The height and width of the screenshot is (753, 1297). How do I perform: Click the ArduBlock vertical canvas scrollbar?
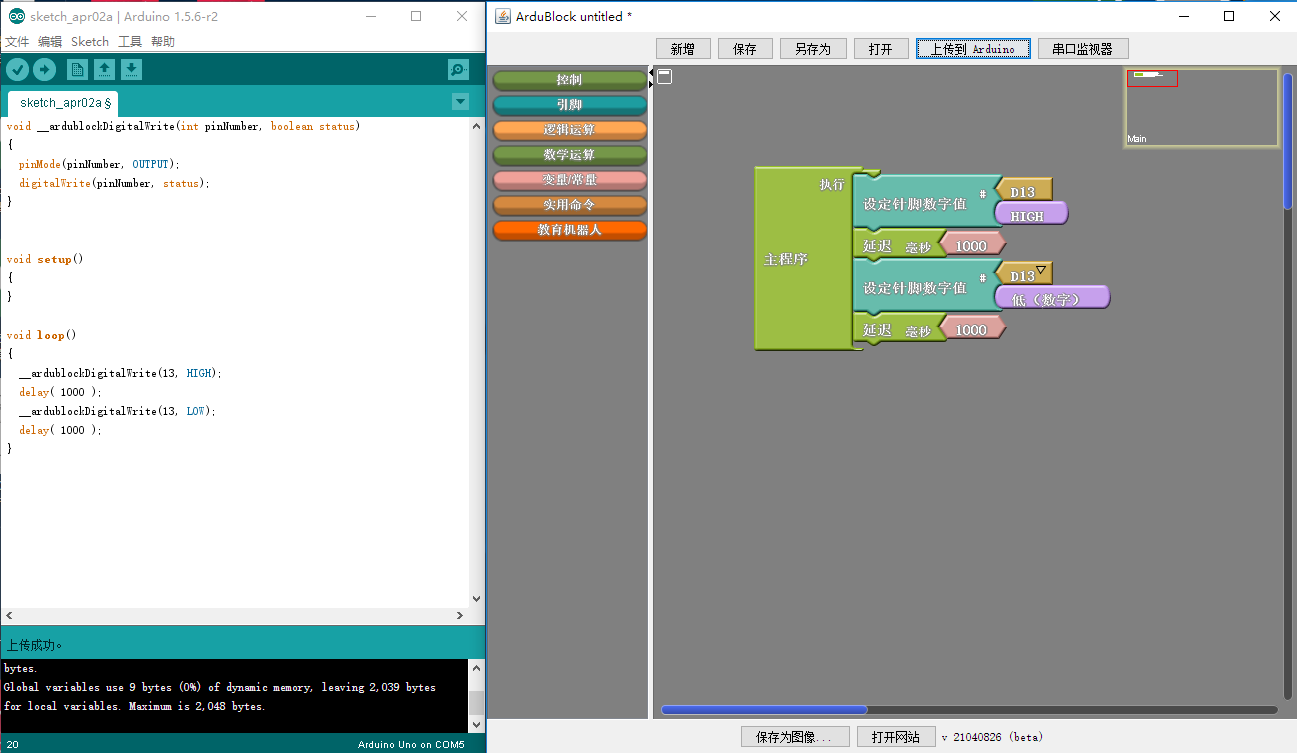[1288, 140]
